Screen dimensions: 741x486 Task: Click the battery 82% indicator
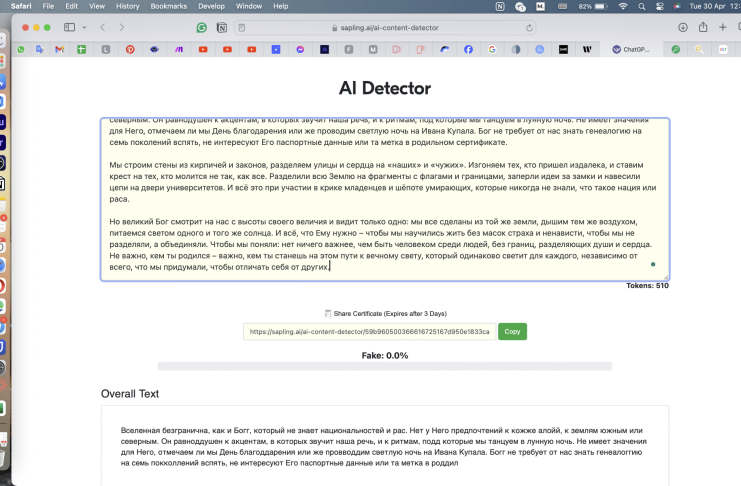[x=593, y=6]
